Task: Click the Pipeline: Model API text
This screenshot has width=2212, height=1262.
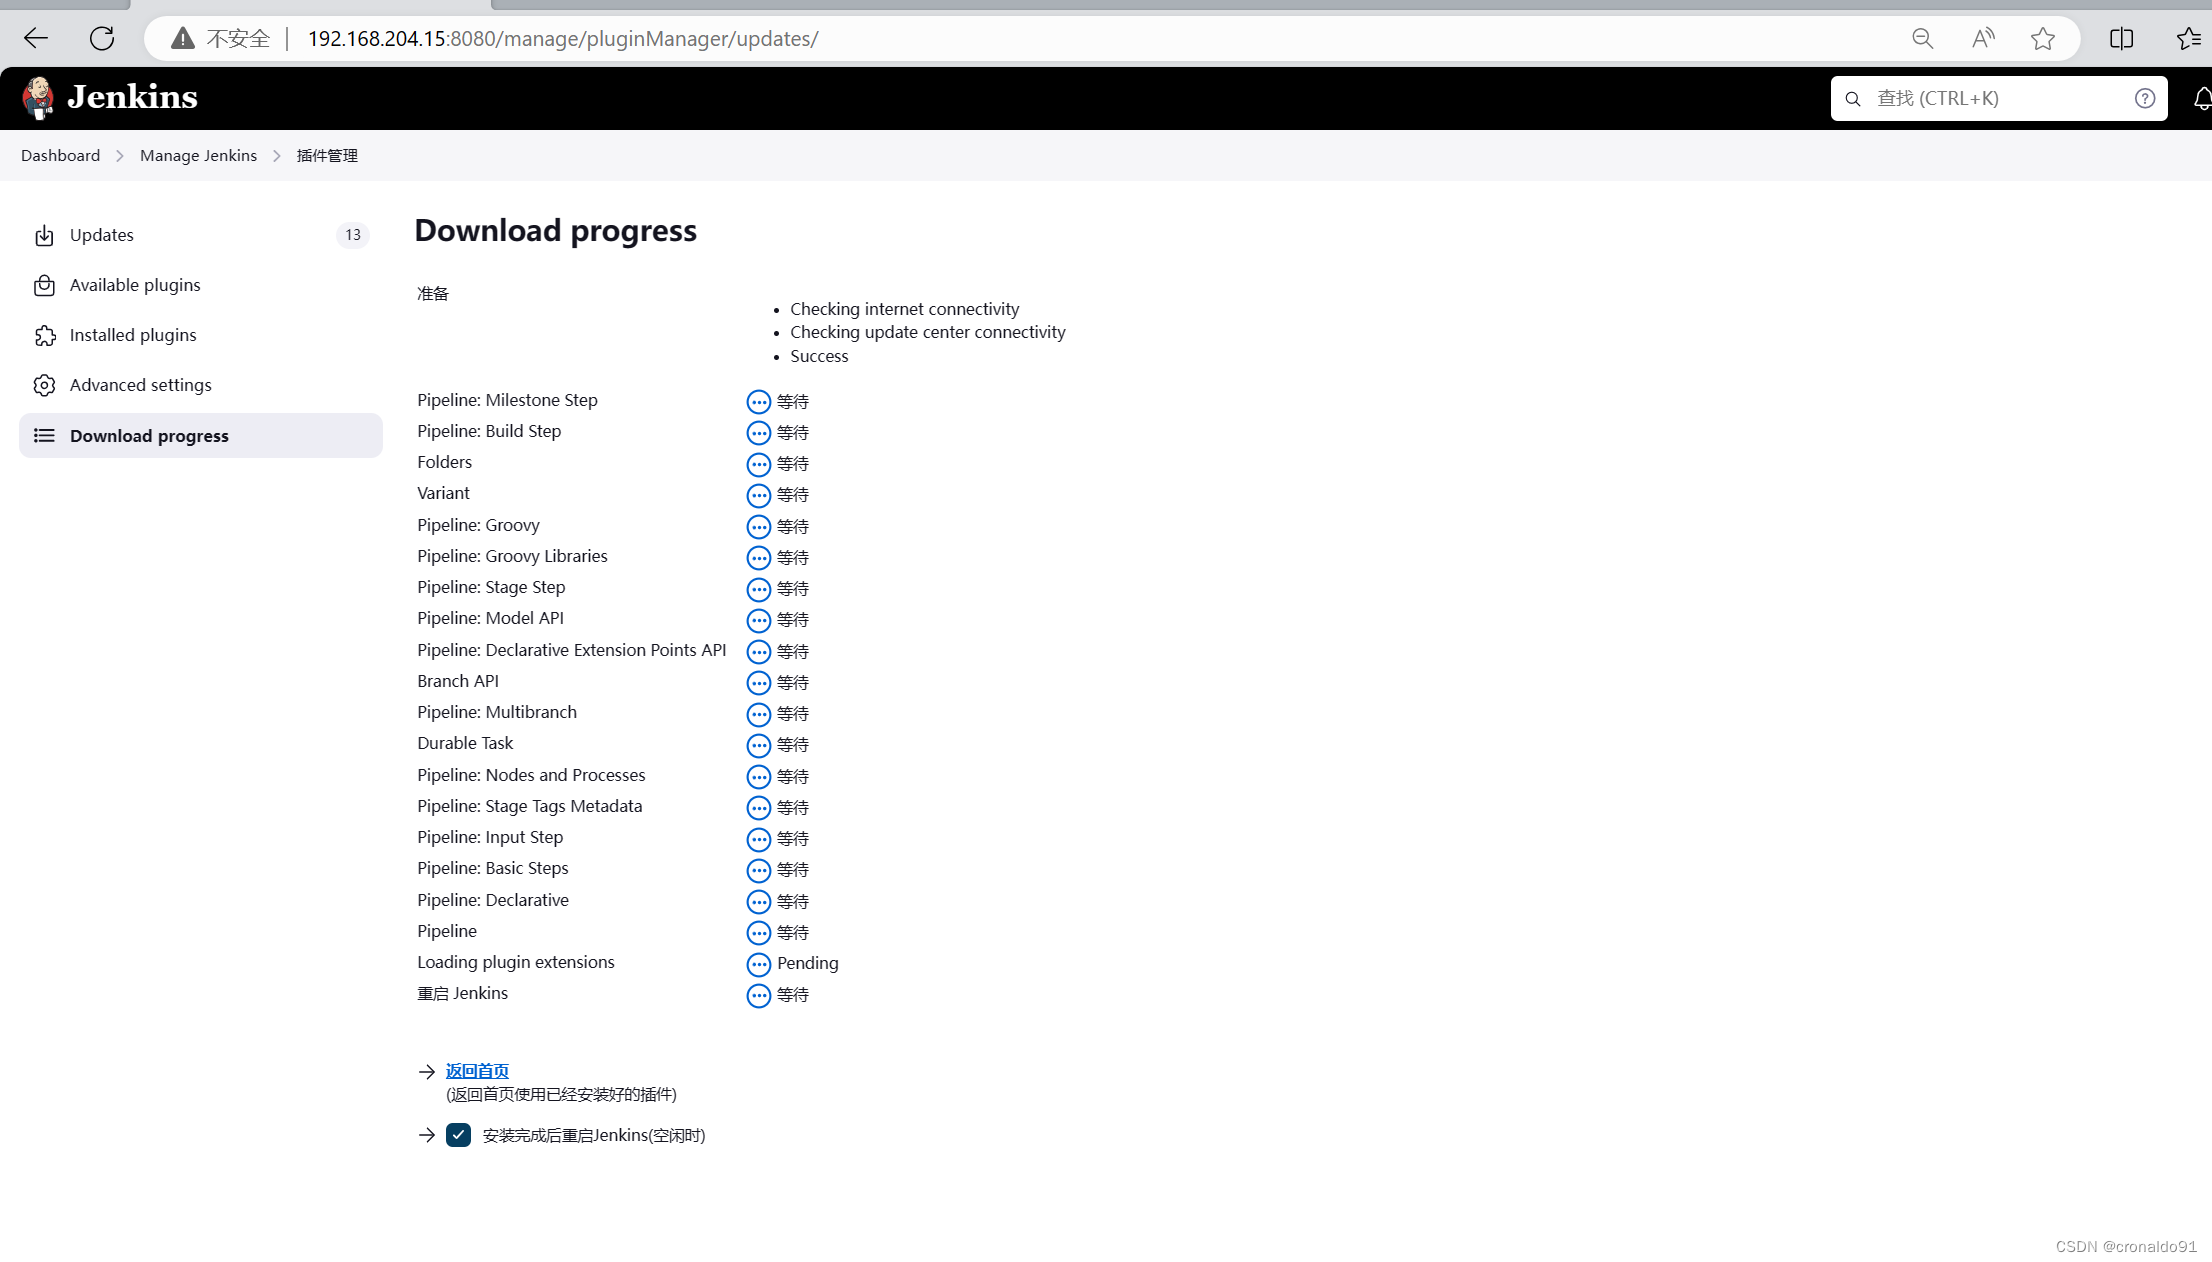Action: [490, 618]
